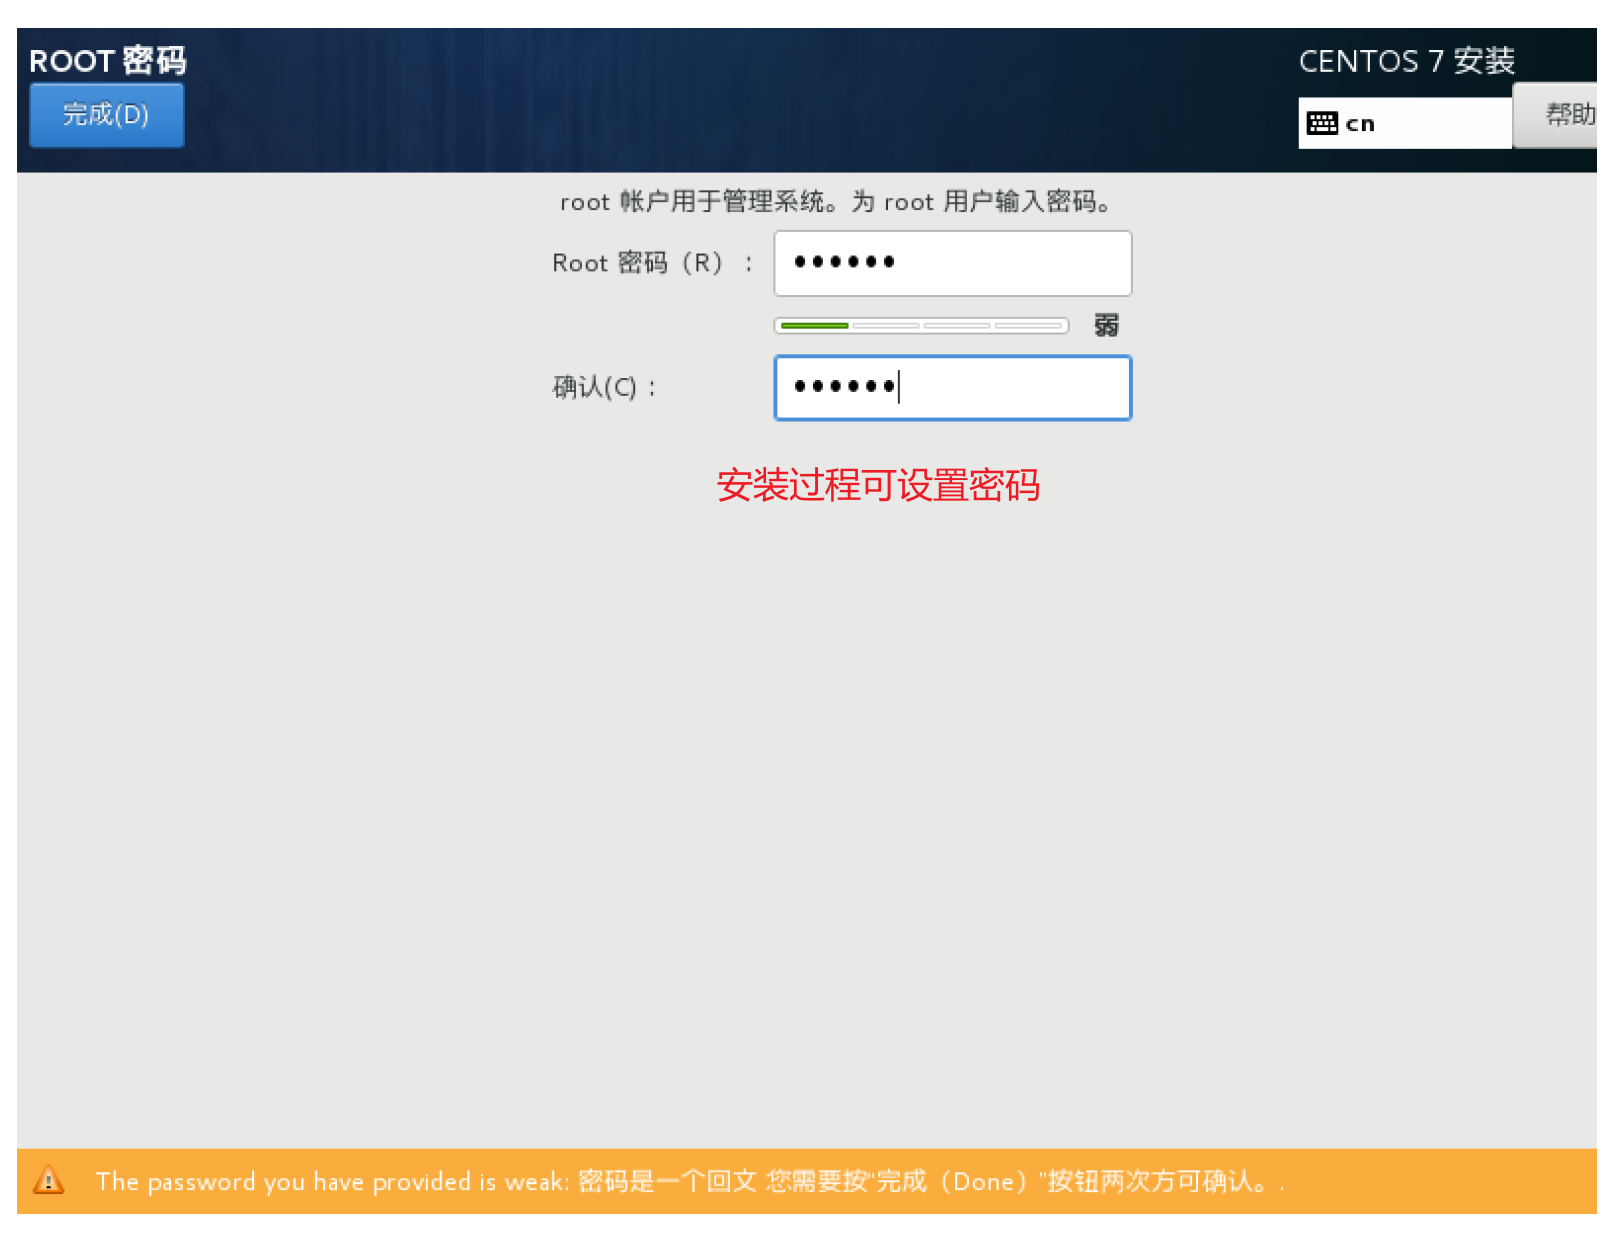Open the 帮助 help button

pyautogui.click(x=1556, y=115)
